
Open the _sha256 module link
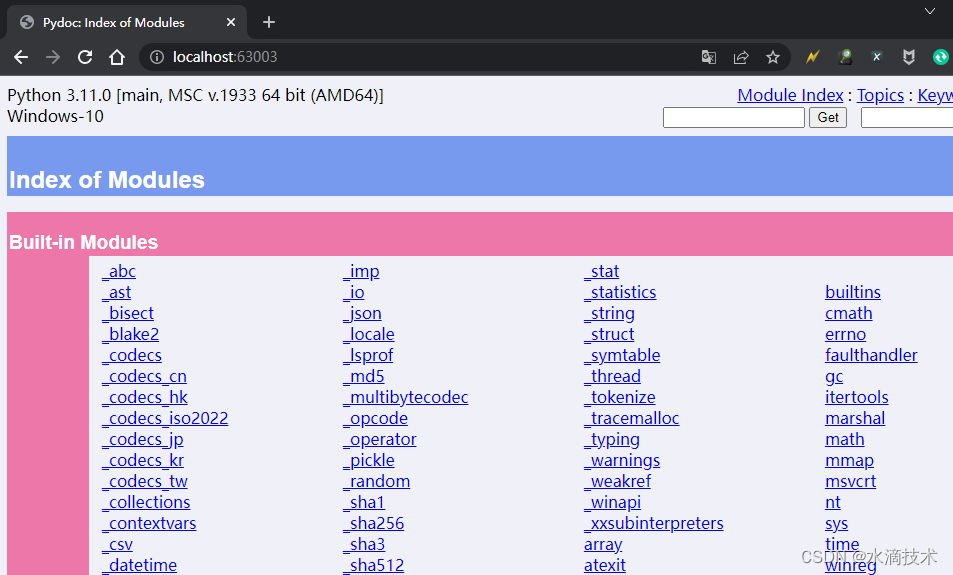(373, 523)
